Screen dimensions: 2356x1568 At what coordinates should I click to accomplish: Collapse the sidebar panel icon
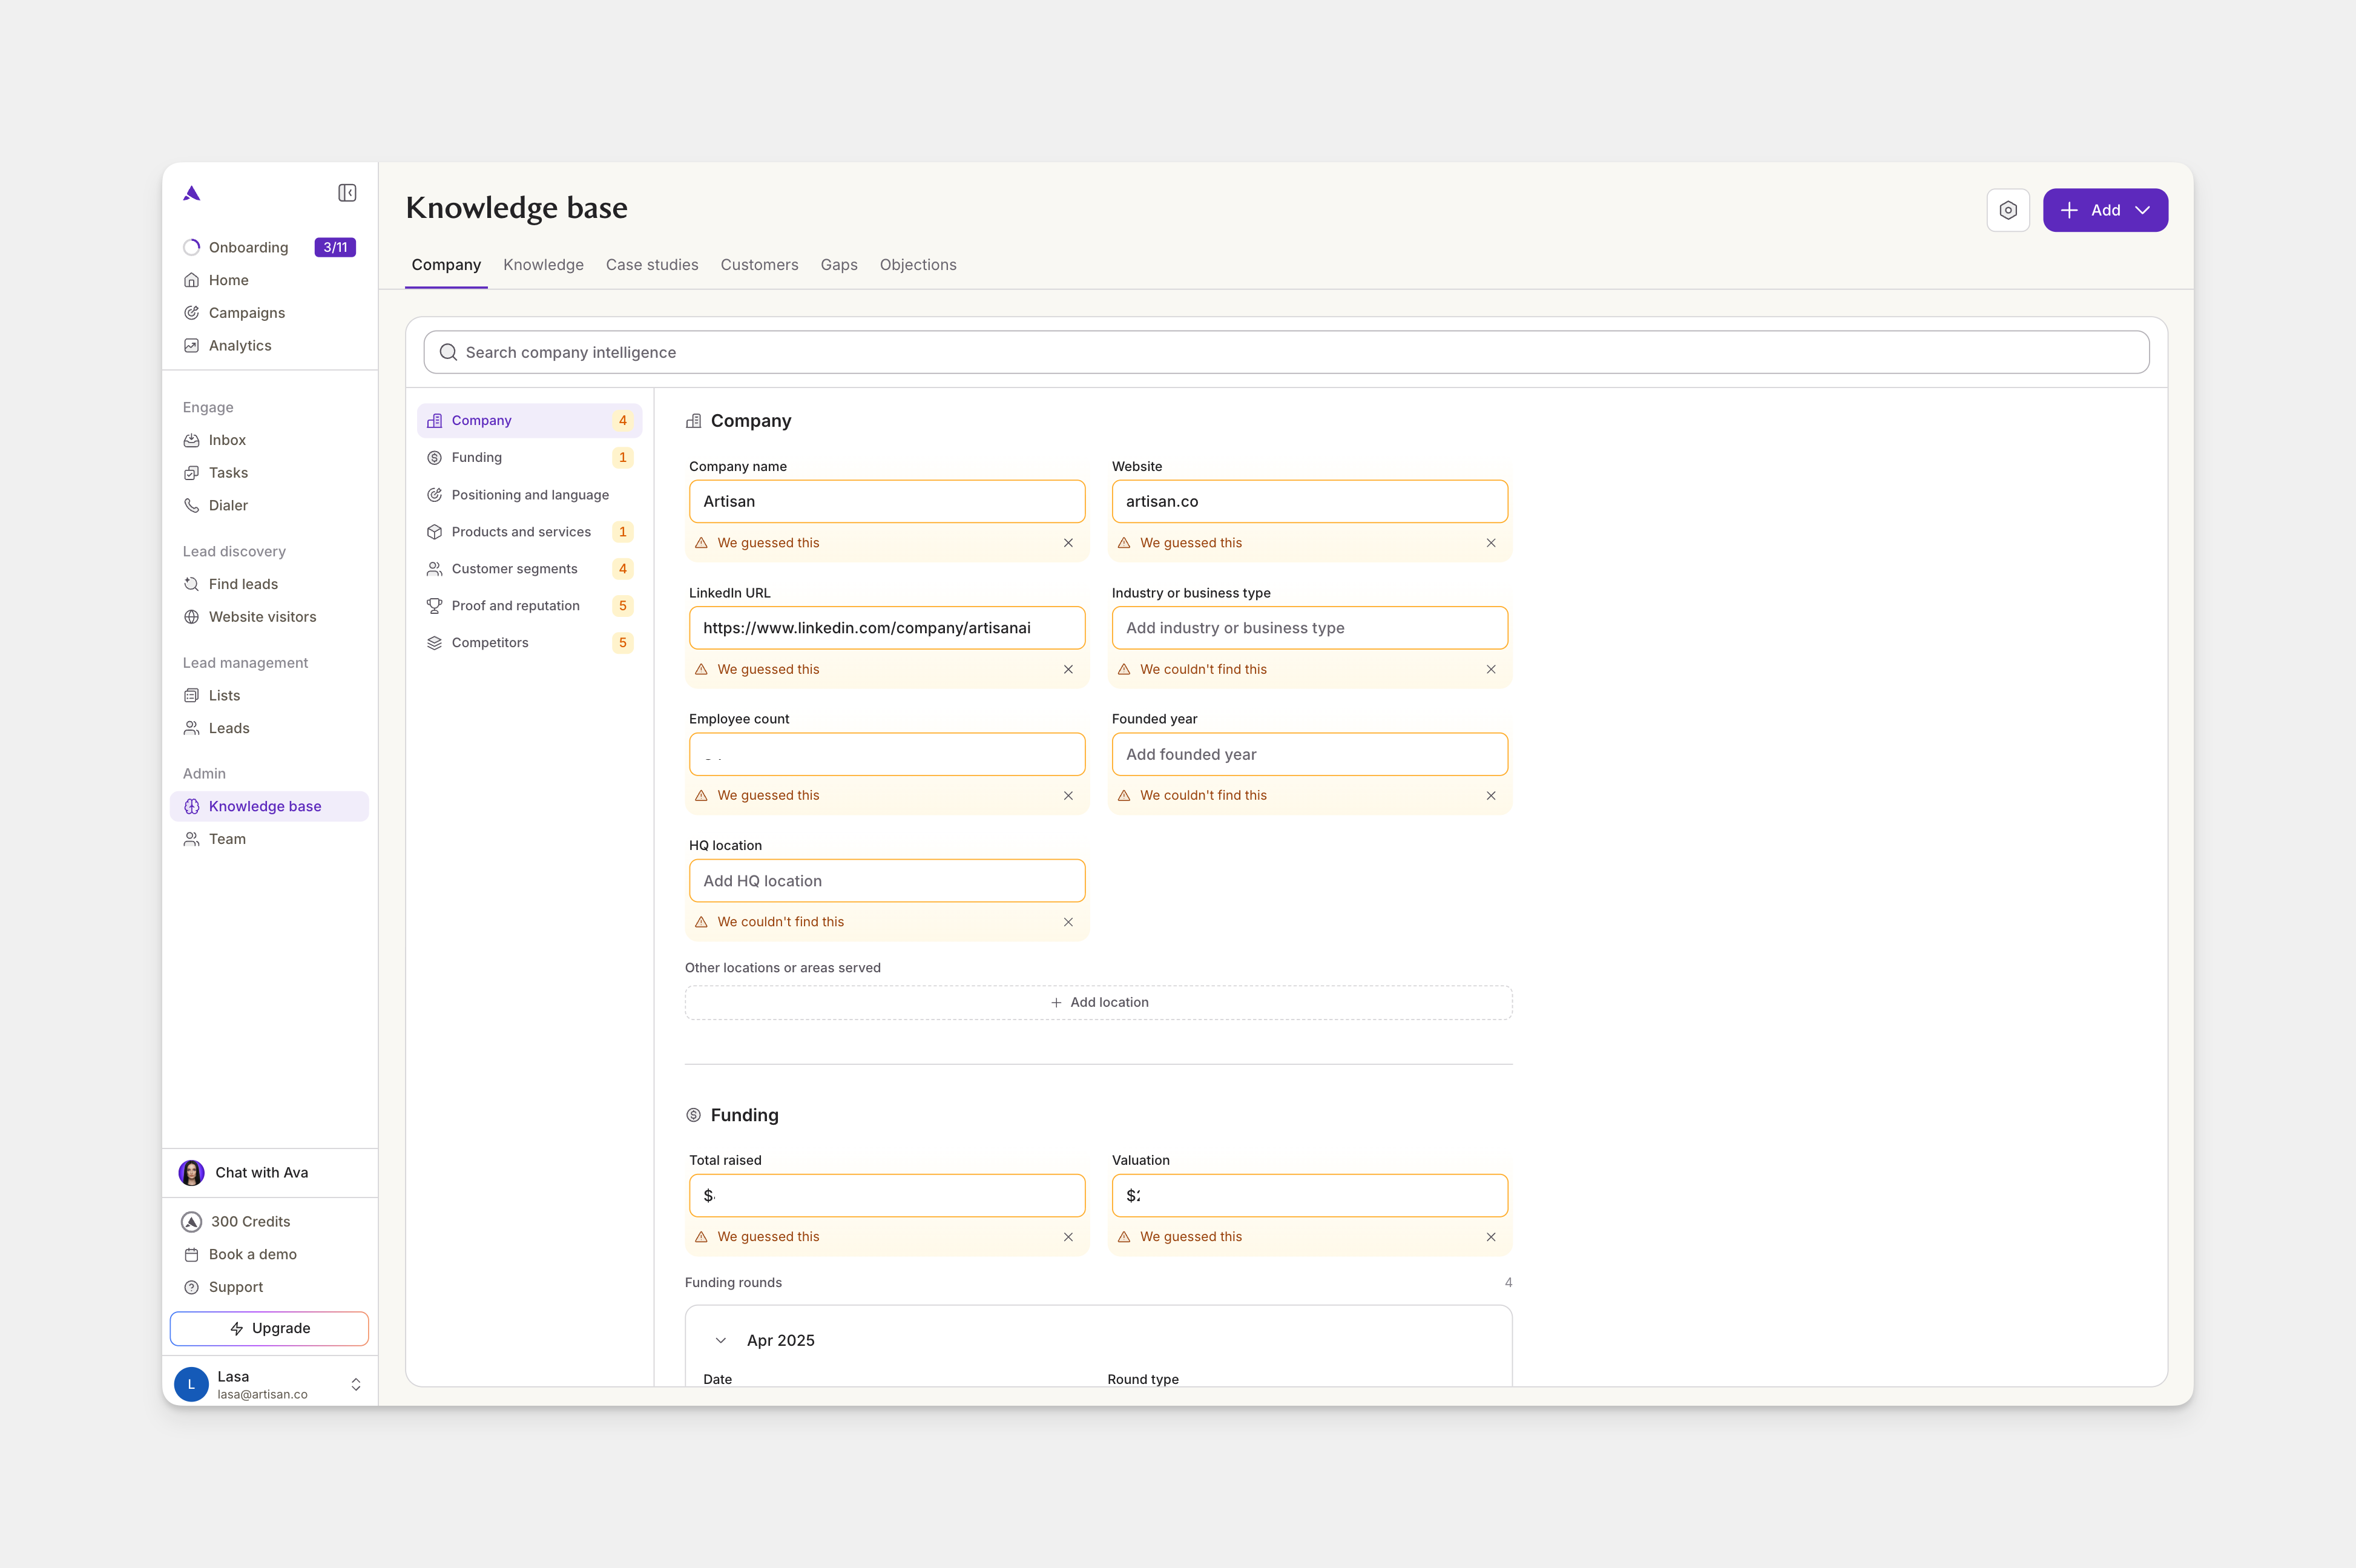pos(347,193)
